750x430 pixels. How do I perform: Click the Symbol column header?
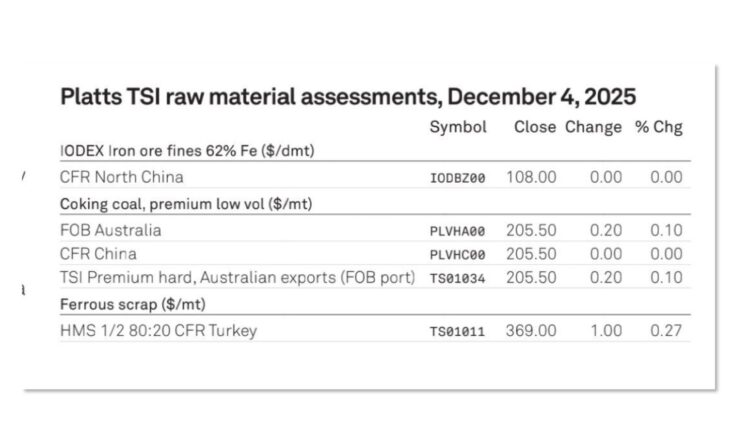tap(458, 127)
